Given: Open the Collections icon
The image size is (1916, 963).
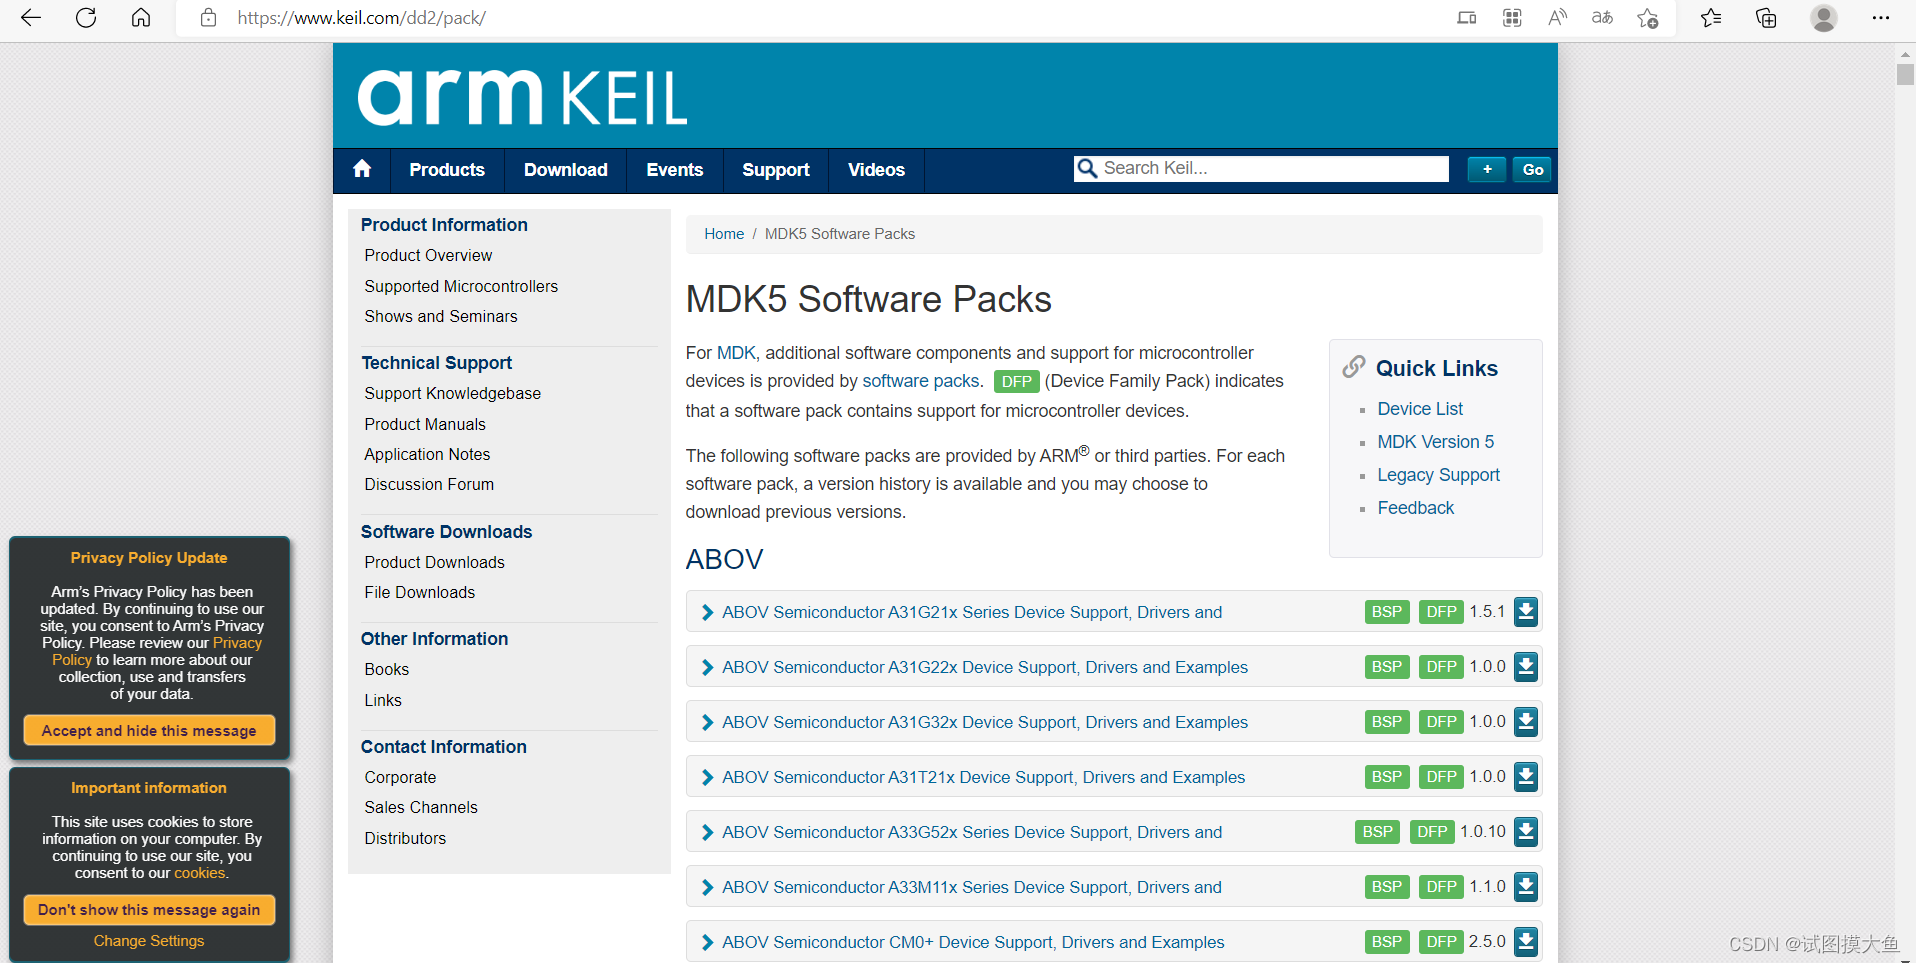Looking at the screenshot, I should [x=1766, y=18].
